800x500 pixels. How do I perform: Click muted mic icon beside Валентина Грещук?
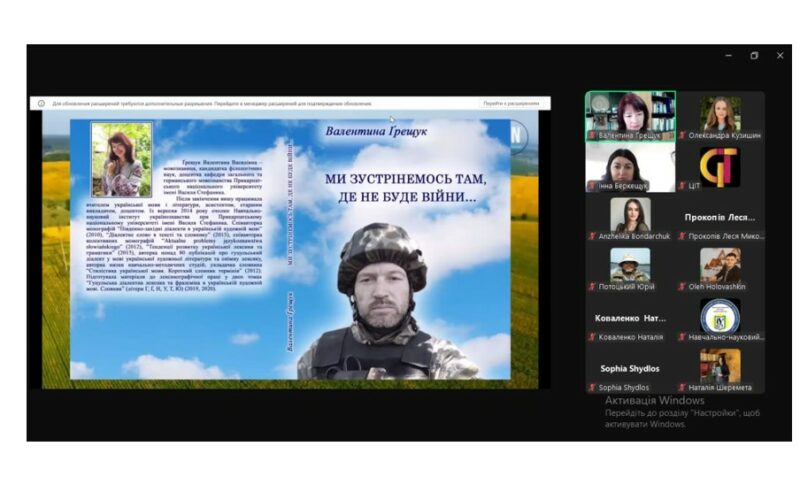pos(592,135)
